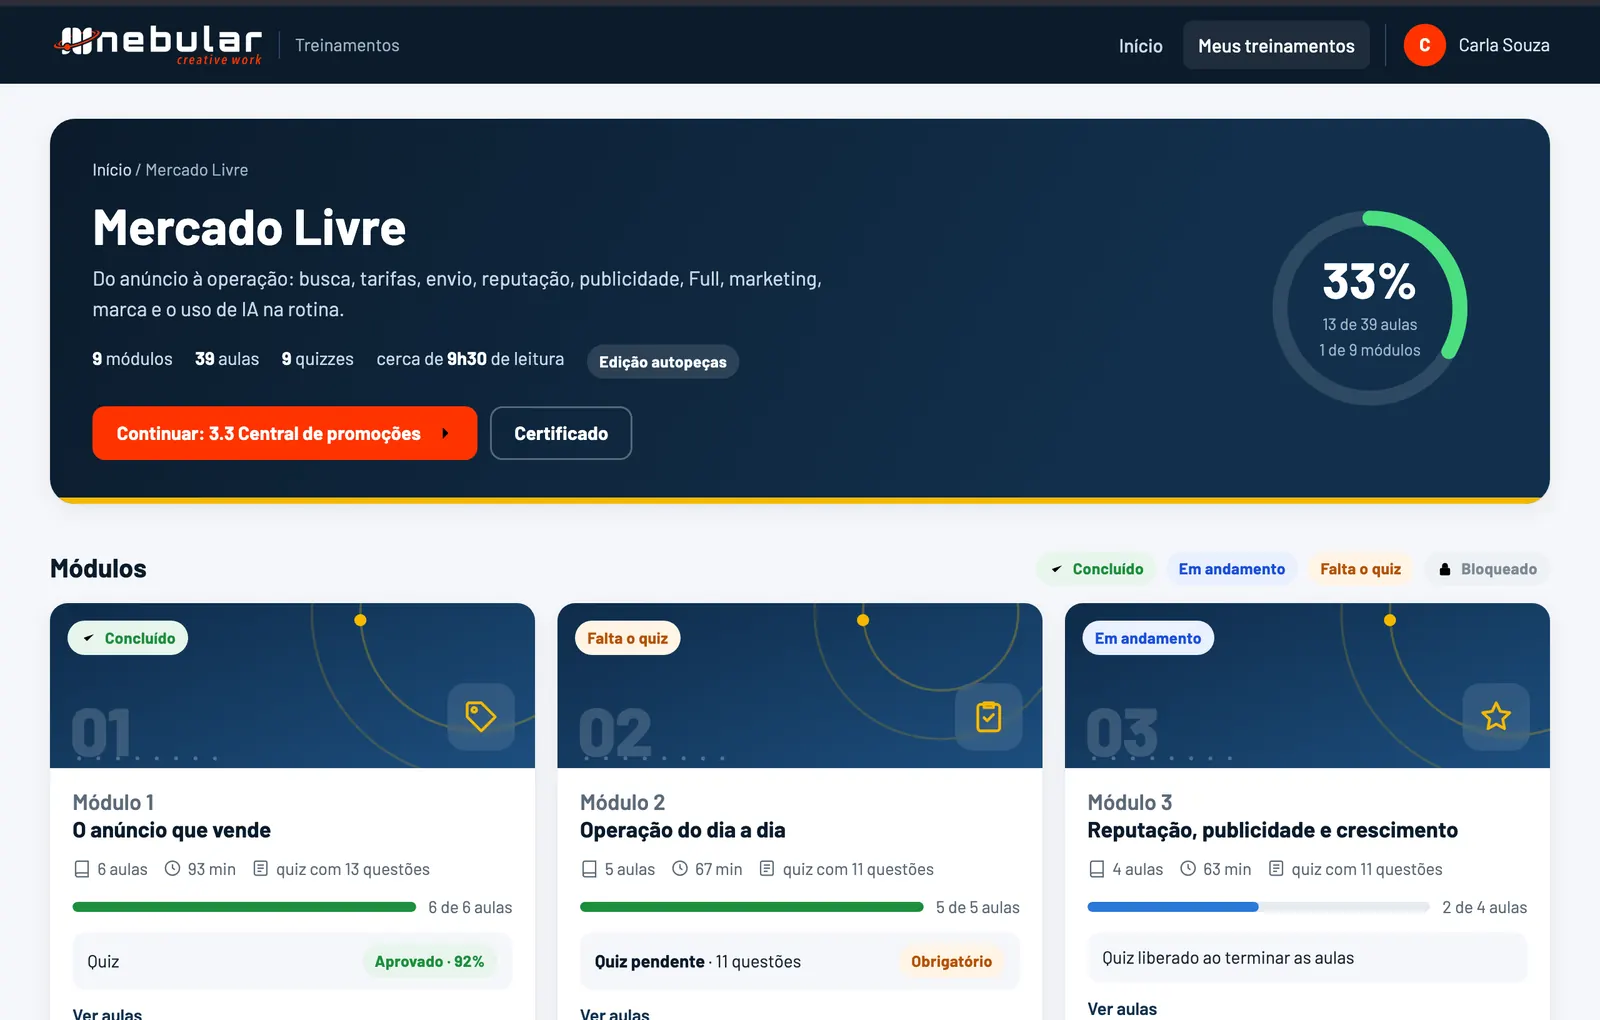This screenshot has width=1600, height=1020.
Task: Click the Treinamentos label beside the logo
Action: [347, 45]
